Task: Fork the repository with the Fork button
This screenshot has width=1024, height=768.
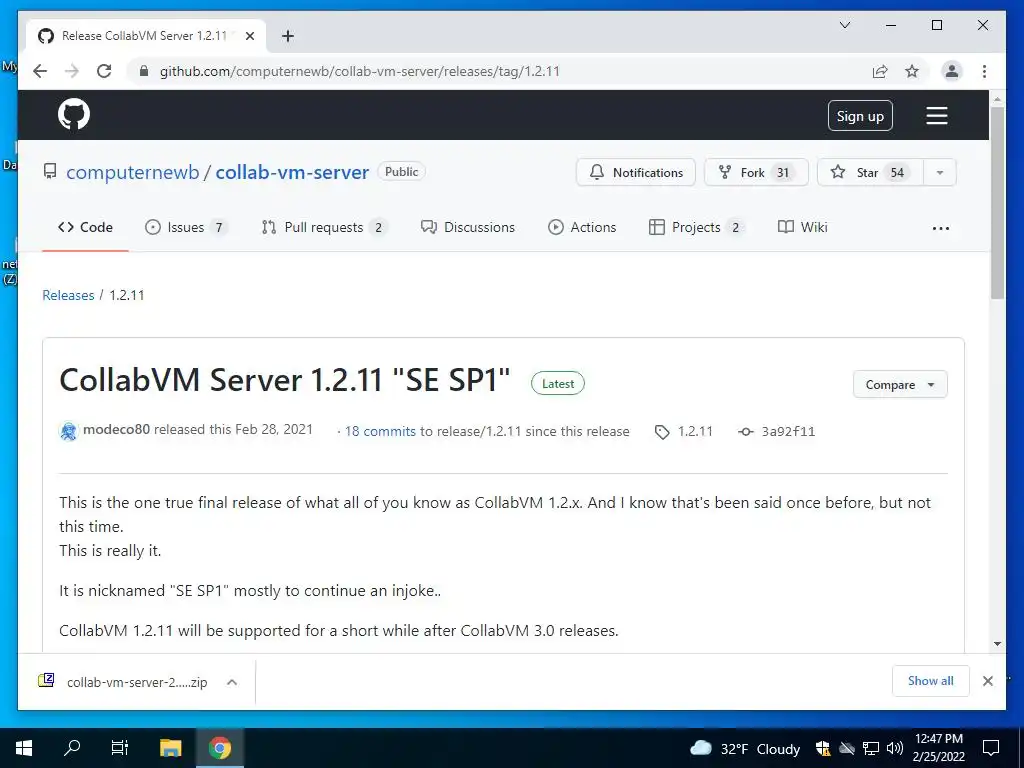Action: point(756,172)
